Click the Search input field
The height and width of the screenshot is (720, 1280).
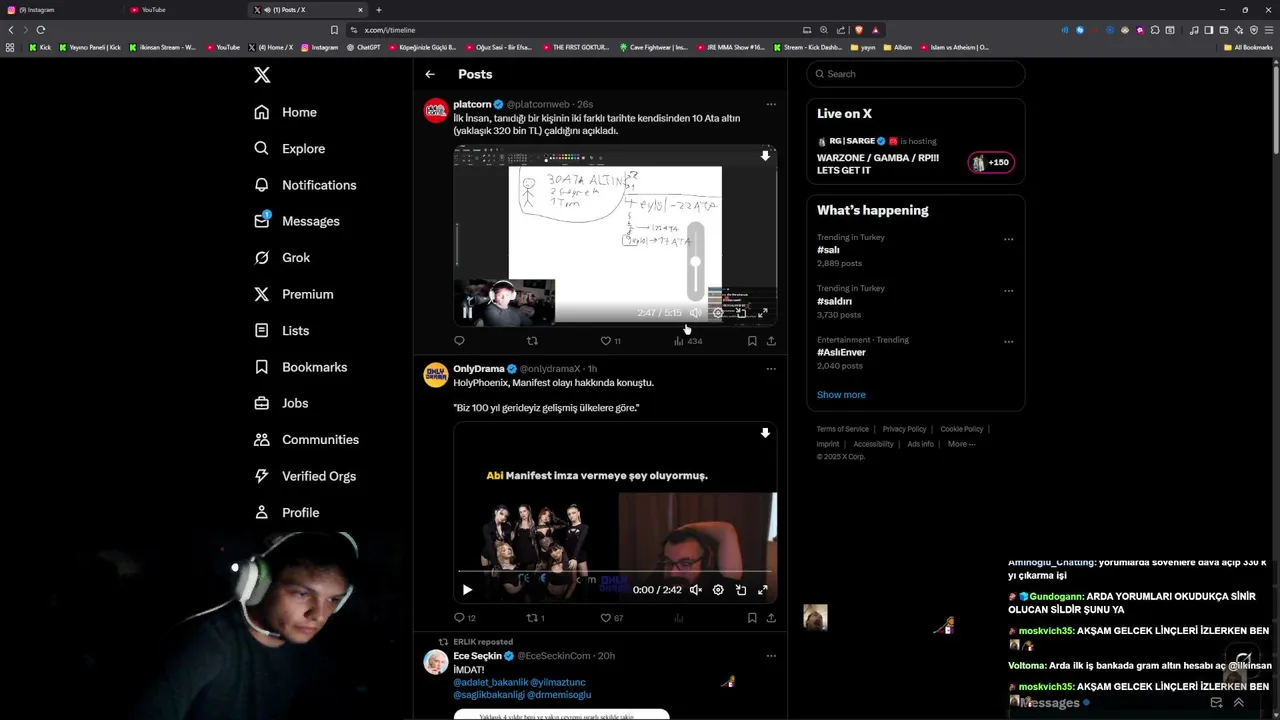(x=916, y=74)
